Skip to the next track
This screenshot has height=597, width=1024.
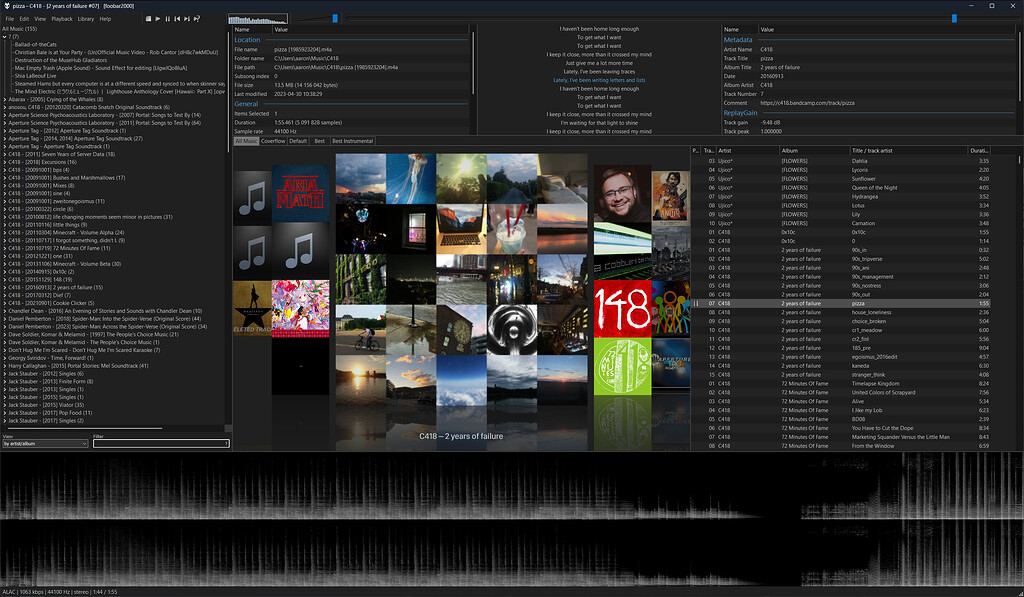coord(187,19)
